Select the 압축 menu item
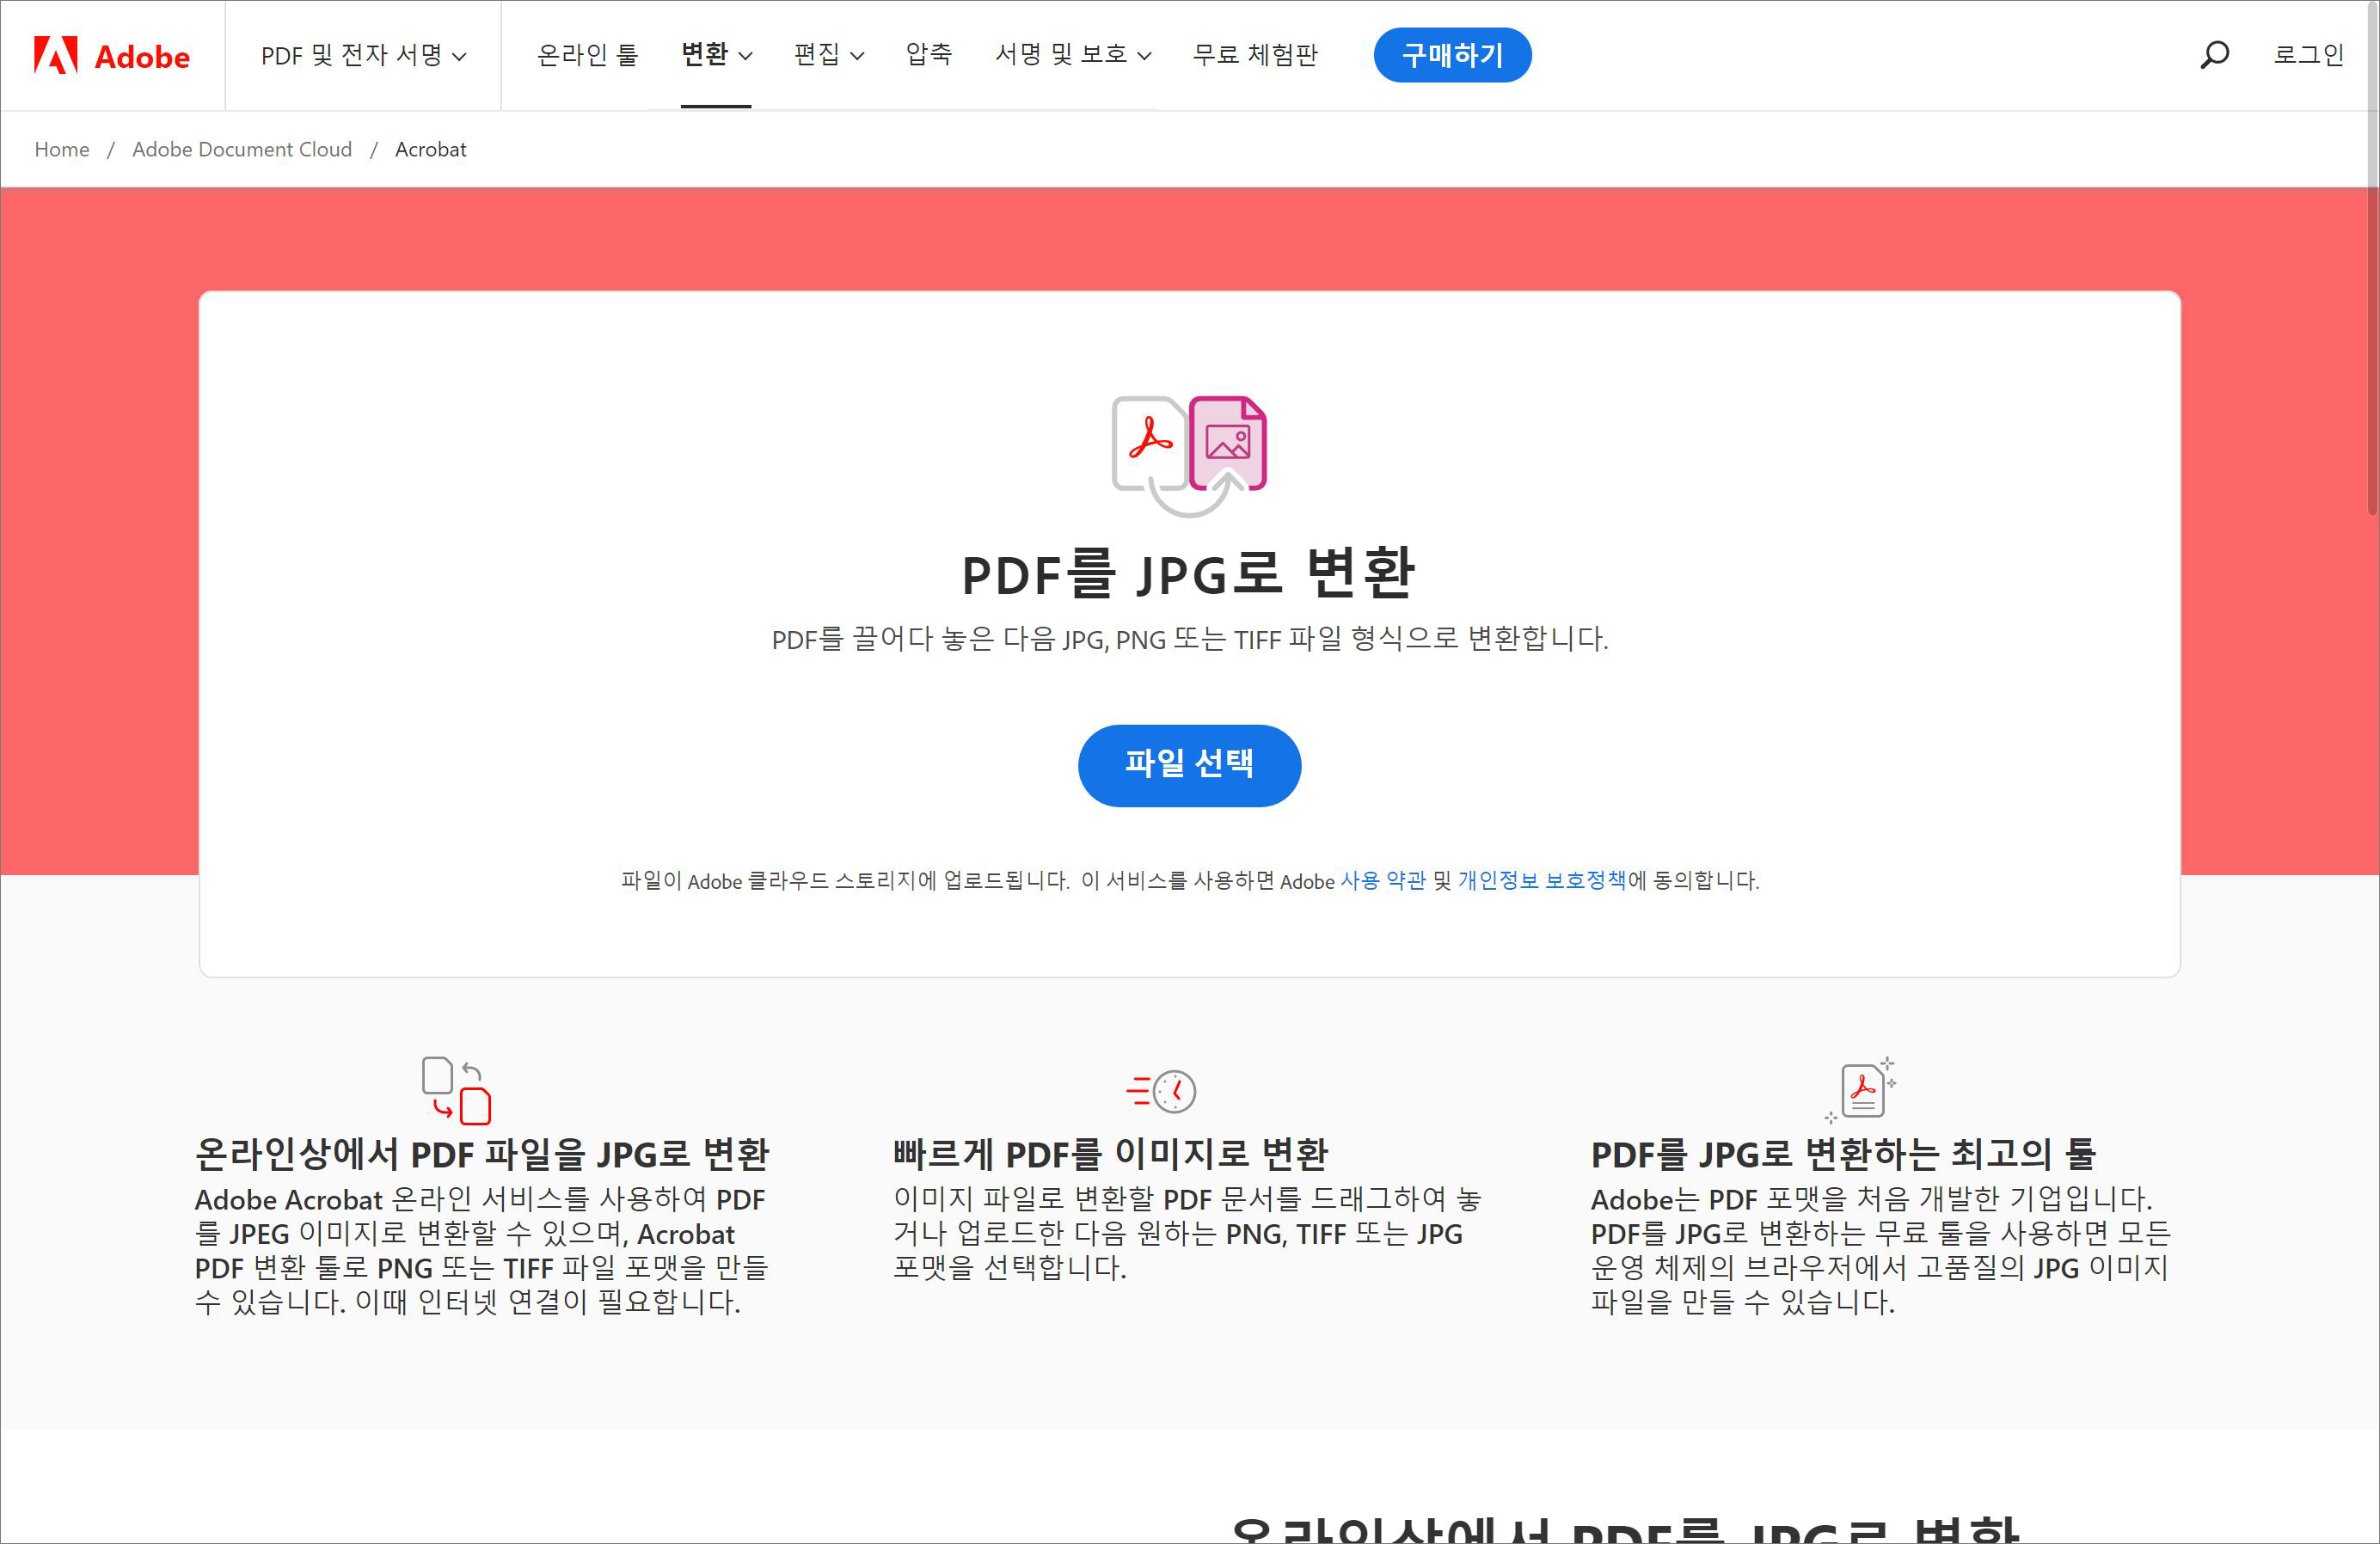The height and width of the screenshot is (1544, 2380). point(928,55)
